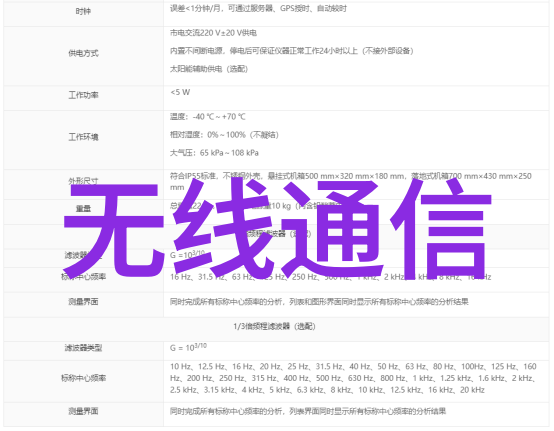Image resolution: width=554 pixels, height=431 pixels.
Task: Select the 工作环境 row label
Action: tap(83, 137)
